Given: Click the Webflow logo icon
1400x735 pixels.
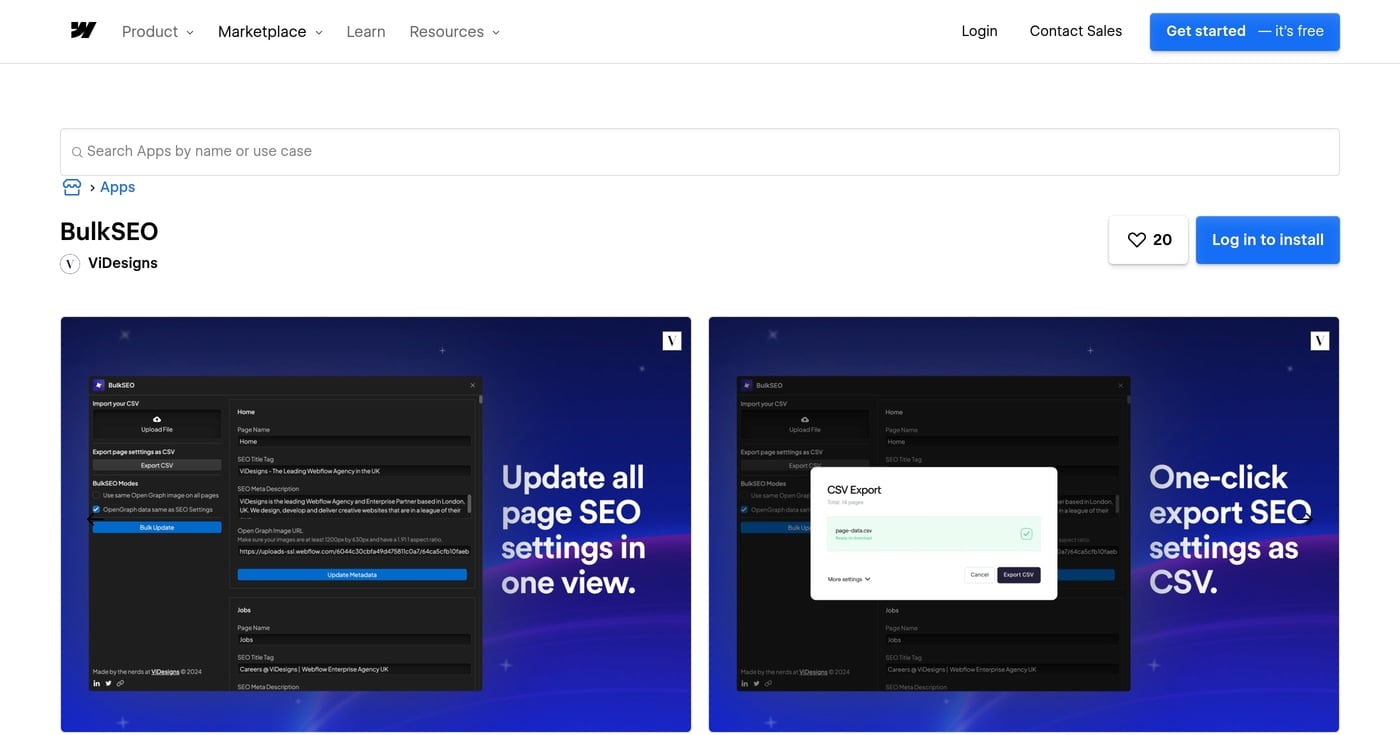Looking at the screenshot, I should pos(83,31).
